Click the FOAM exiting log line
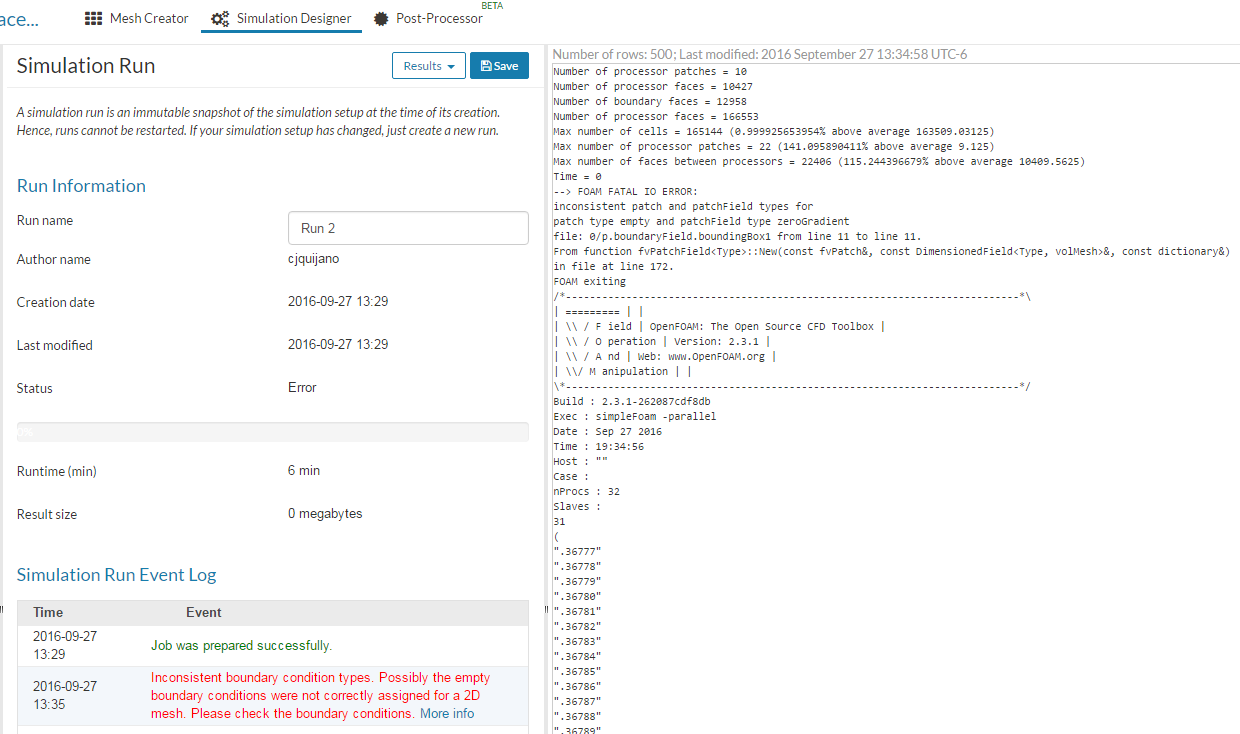The width and height of the screenshot is (1240, 734). coord(589,281)
